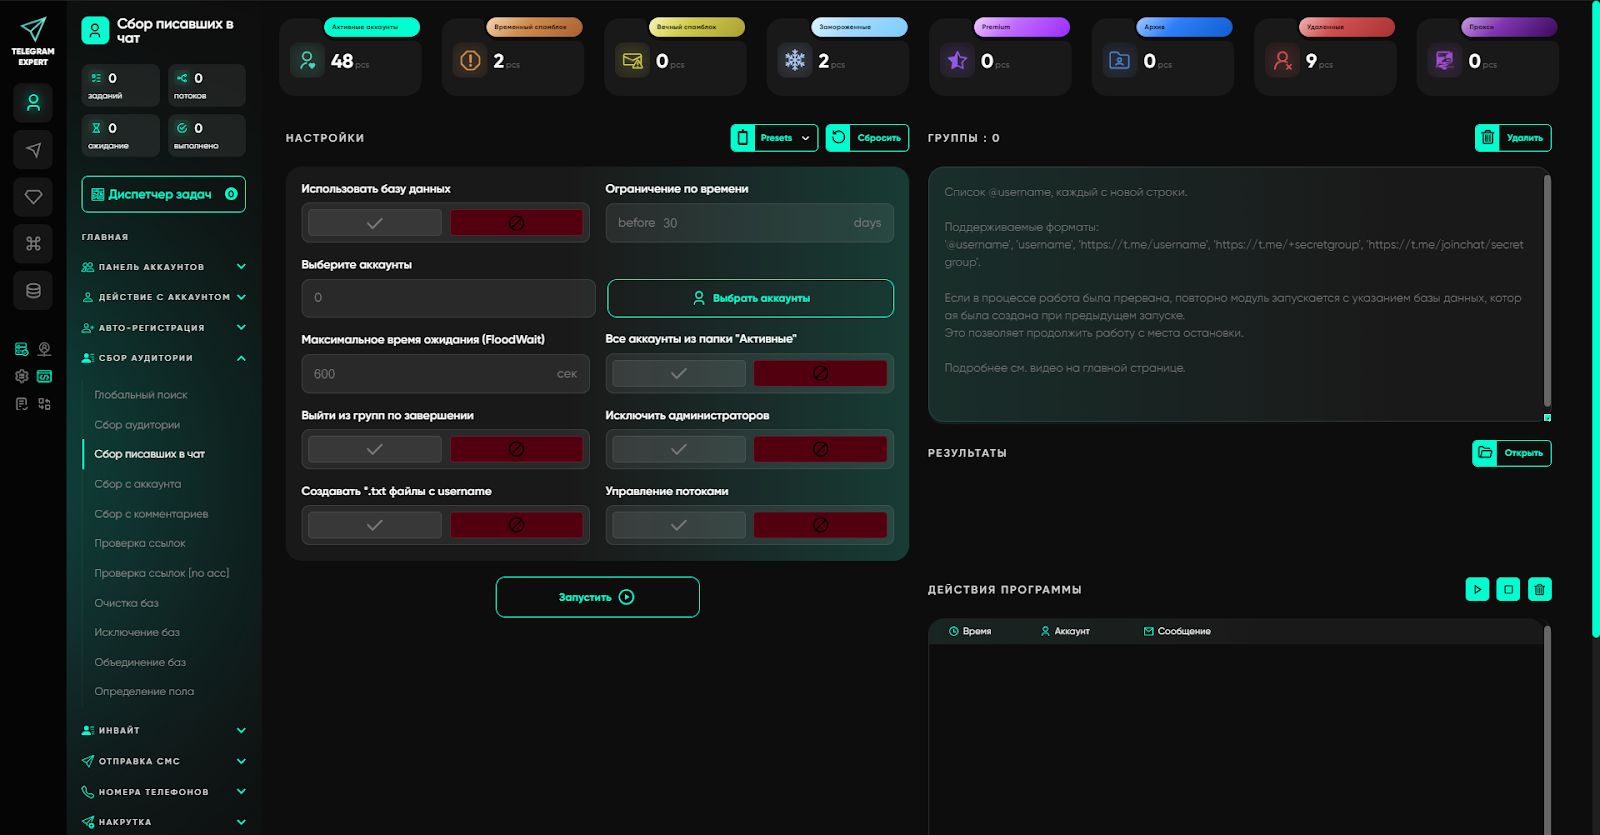
Task: Enable thread management checkmark toggle
Action: click(x=678, y=525)
